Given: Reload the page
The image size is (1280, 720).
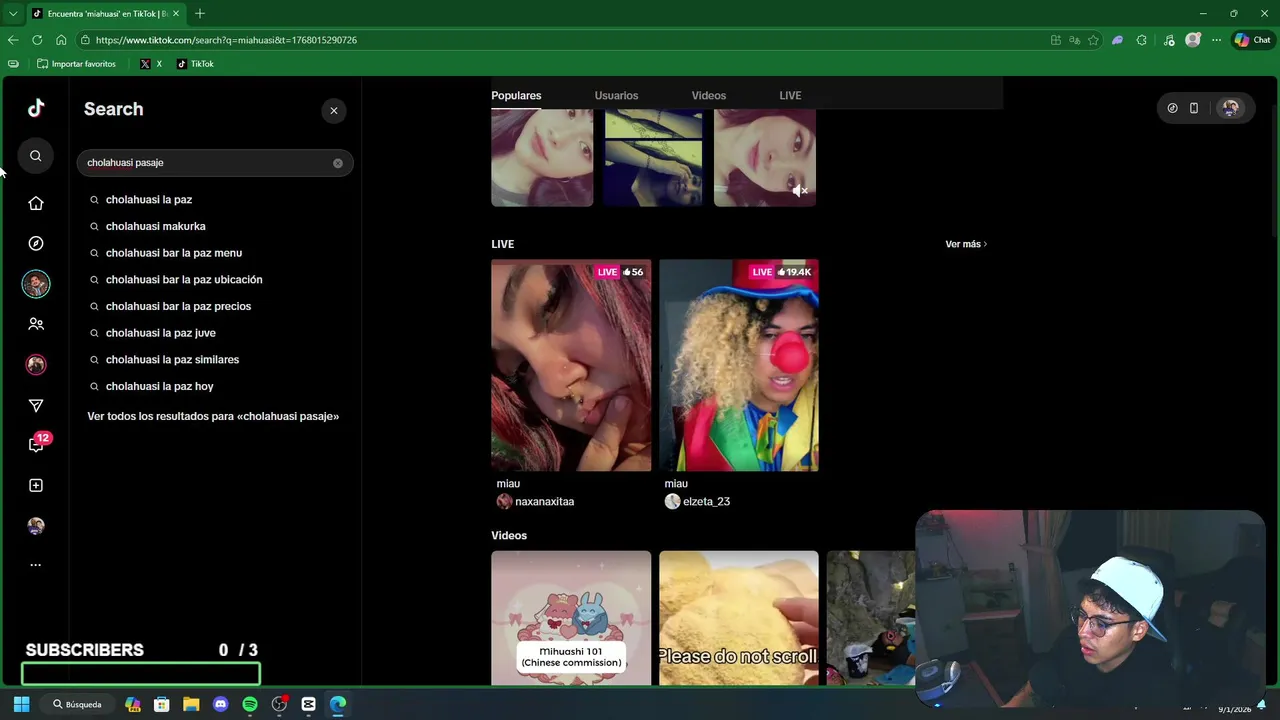Looking at the screenshot, I should click(x=37, y=40).
